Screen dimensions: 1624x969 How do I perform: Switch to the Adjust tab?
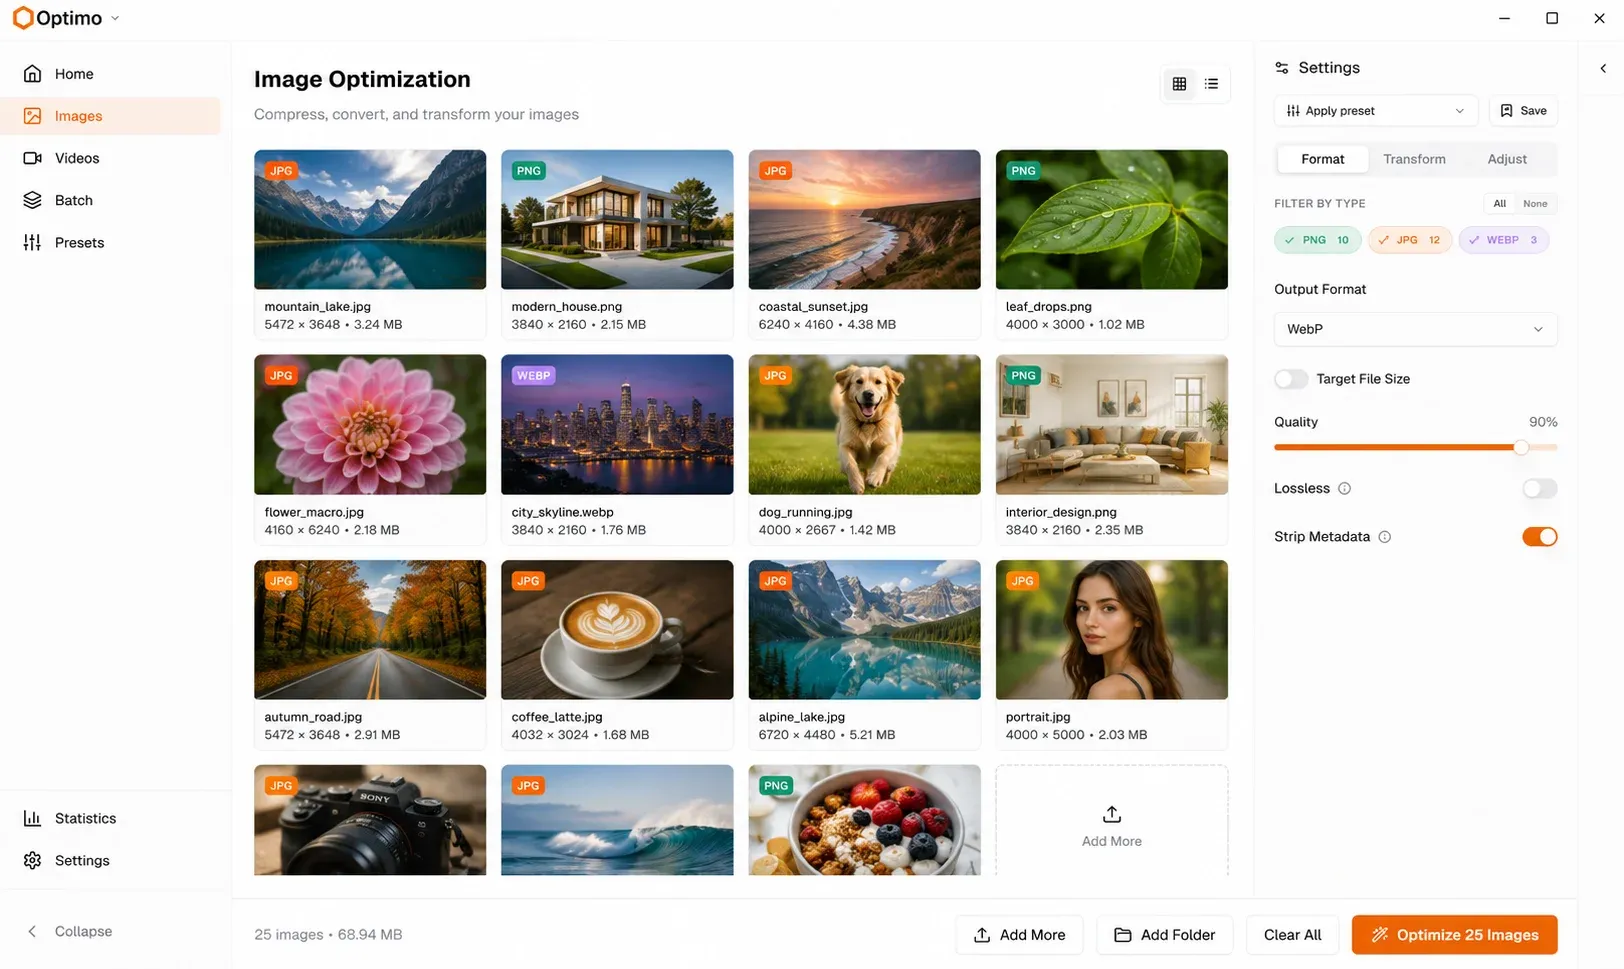[x=1506, y=159]
